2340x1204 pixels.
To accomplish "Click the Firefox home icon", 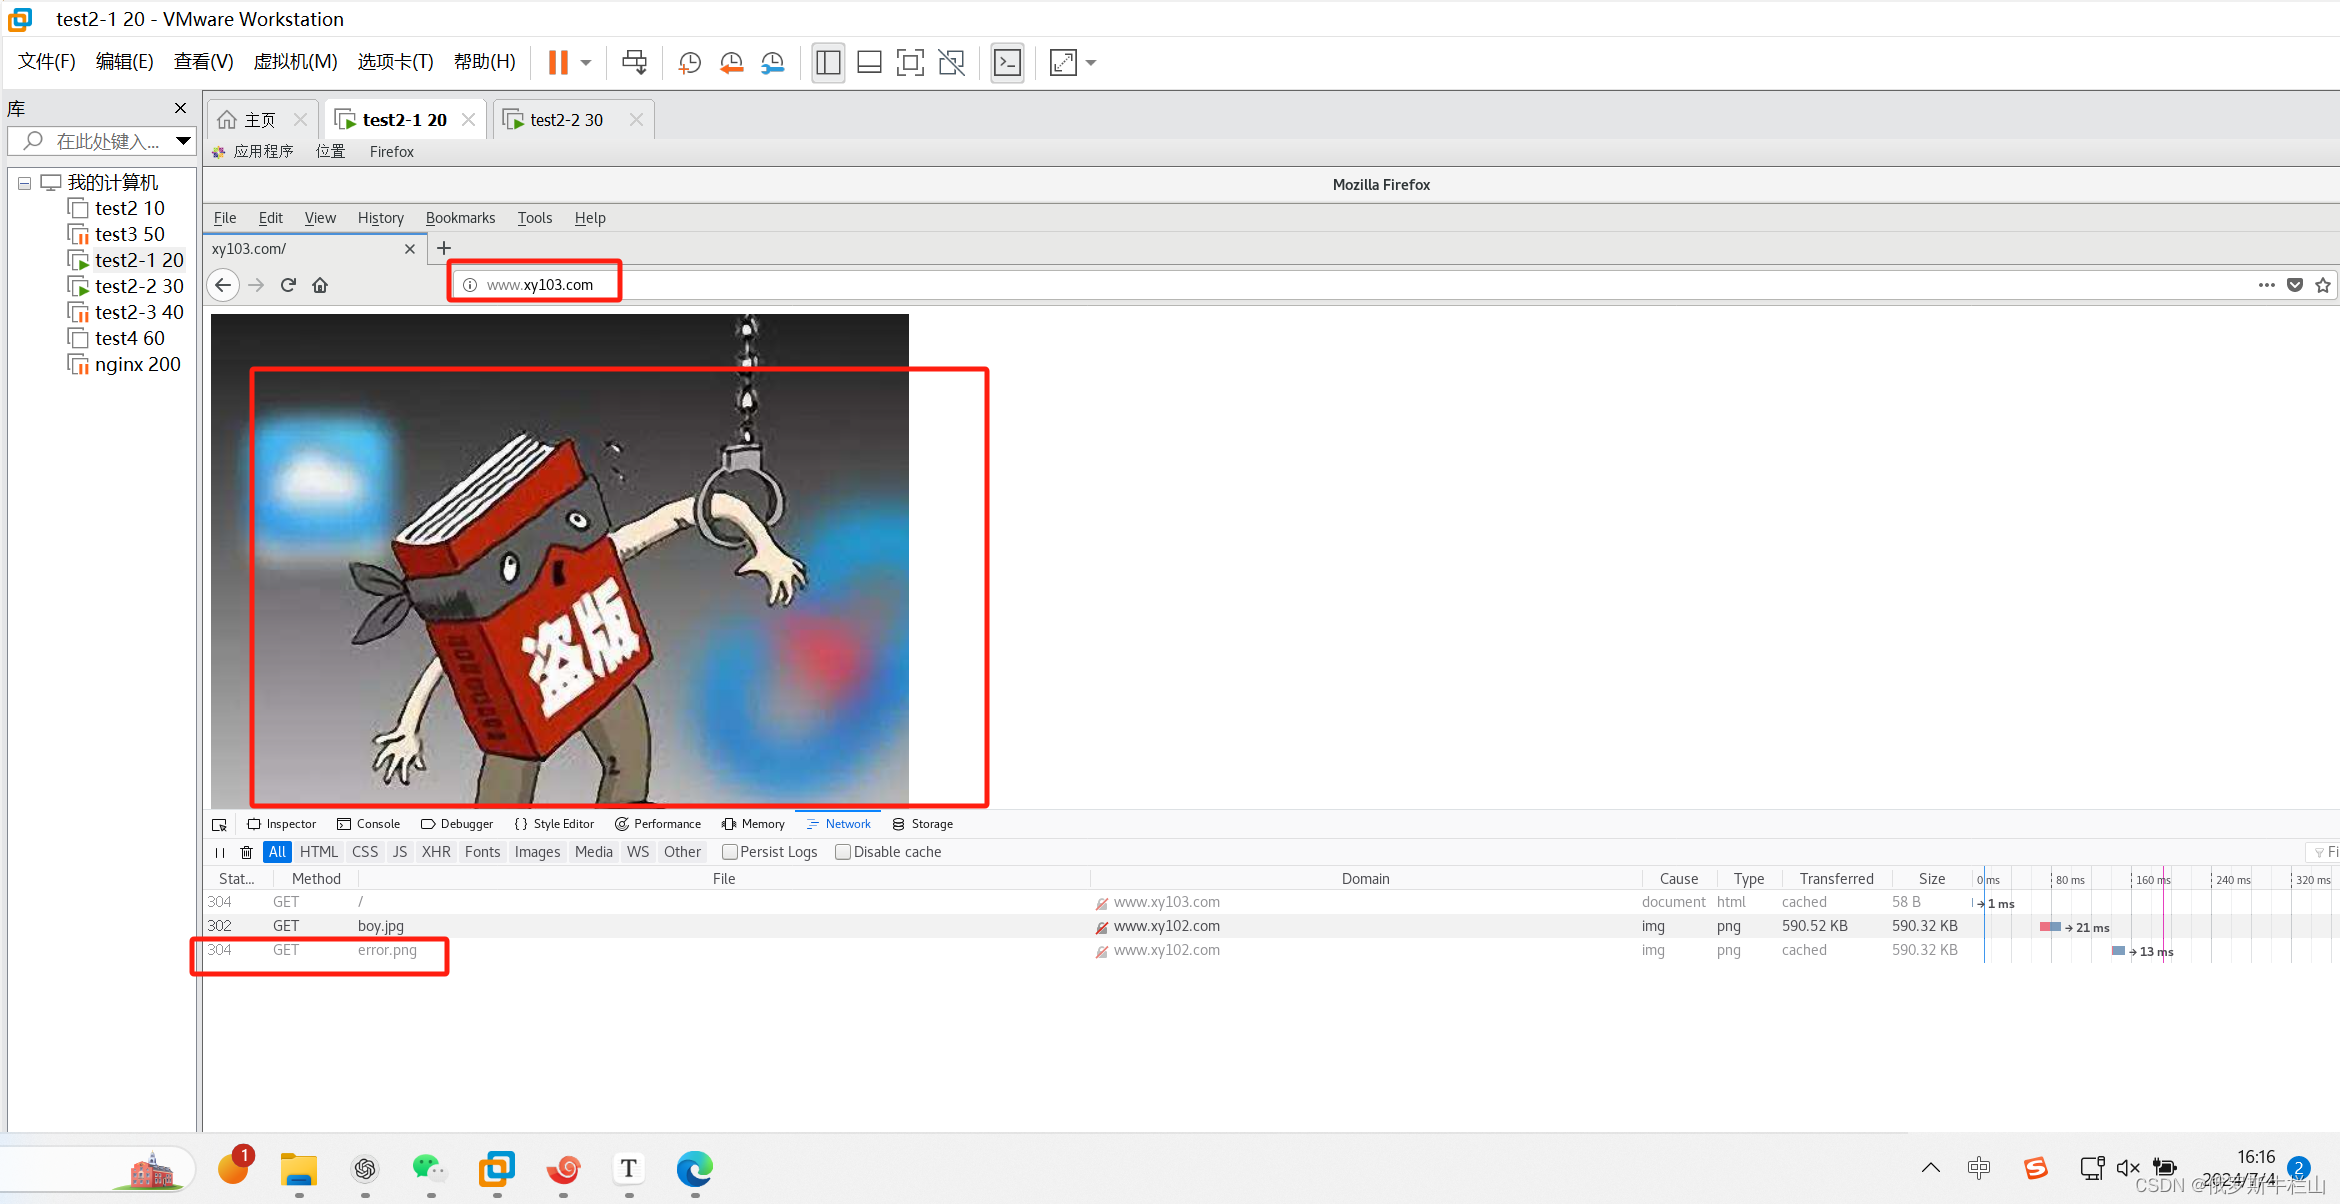I will 320,285.
